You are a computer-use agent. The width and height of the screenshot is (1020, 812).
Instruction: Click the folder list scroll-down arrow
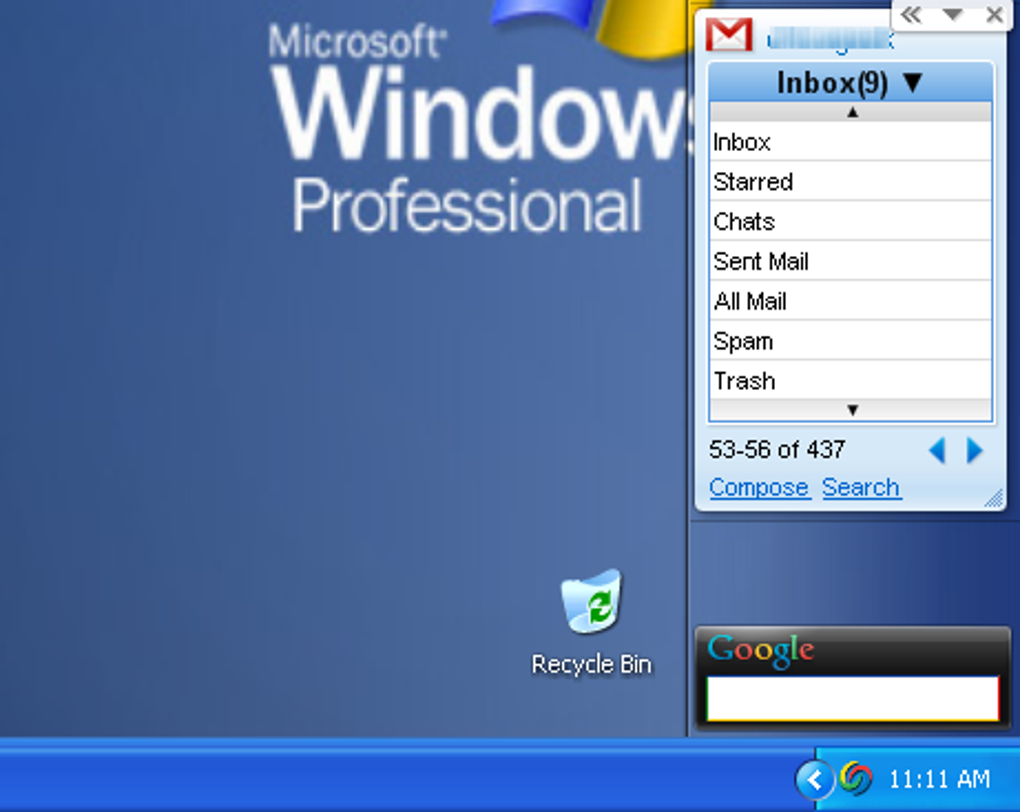click(852, 410)
